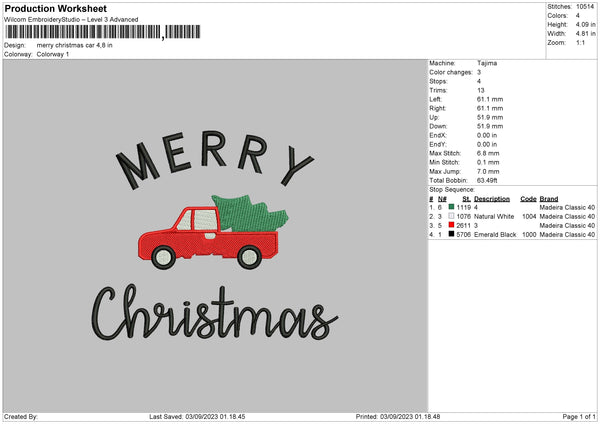Click the 'Emerald Black' description

click(x=495, y=234)
